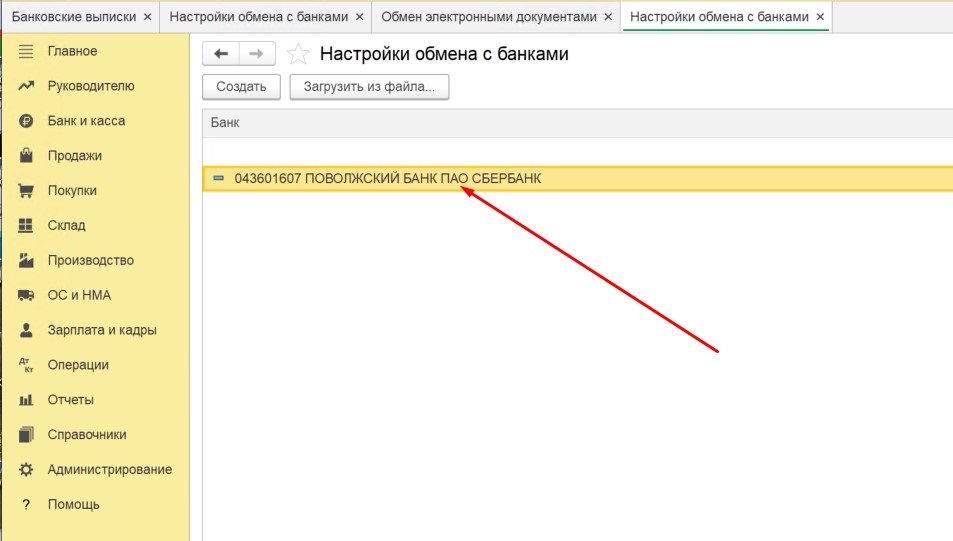The height and width of the screenshot is (541, 953).
Task: Close the Обмен электронными документами tab
Action: coord(608,17)
